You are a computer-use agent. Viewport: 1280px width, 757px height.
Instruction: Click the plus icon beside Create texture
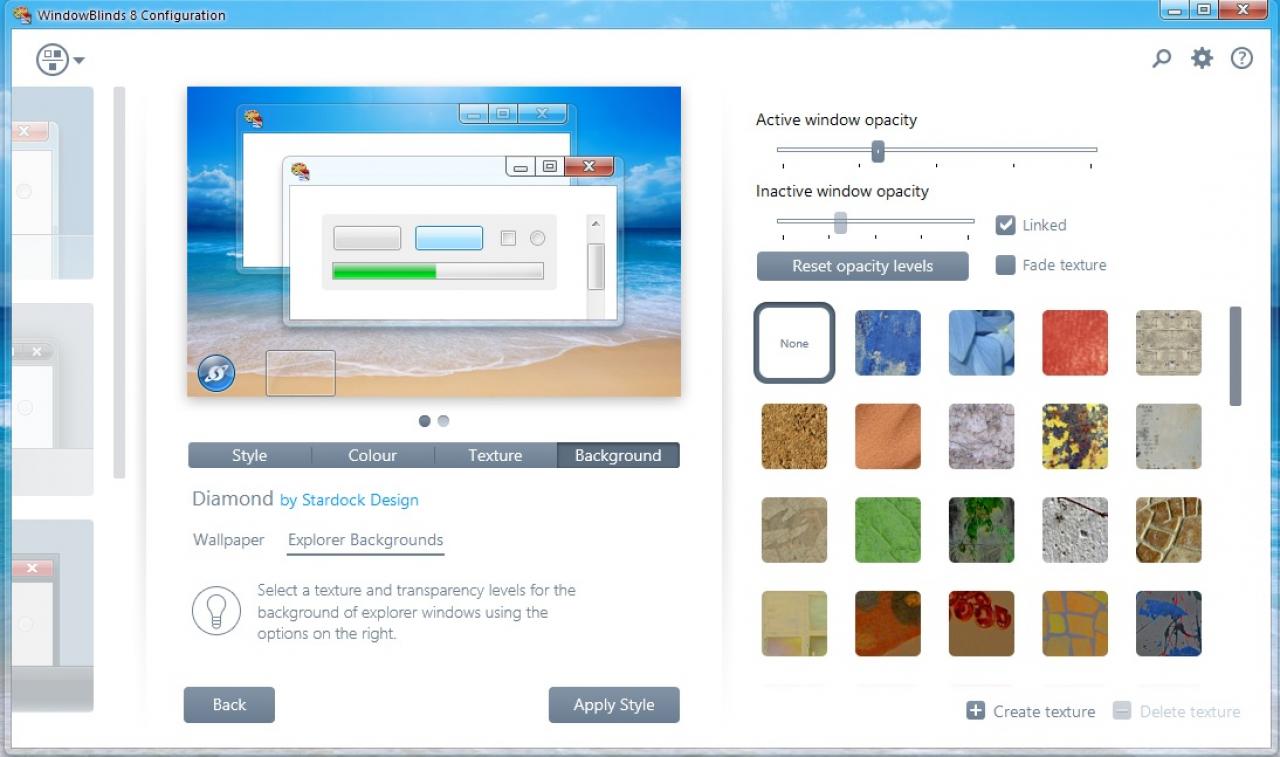[x=976, y=711]
